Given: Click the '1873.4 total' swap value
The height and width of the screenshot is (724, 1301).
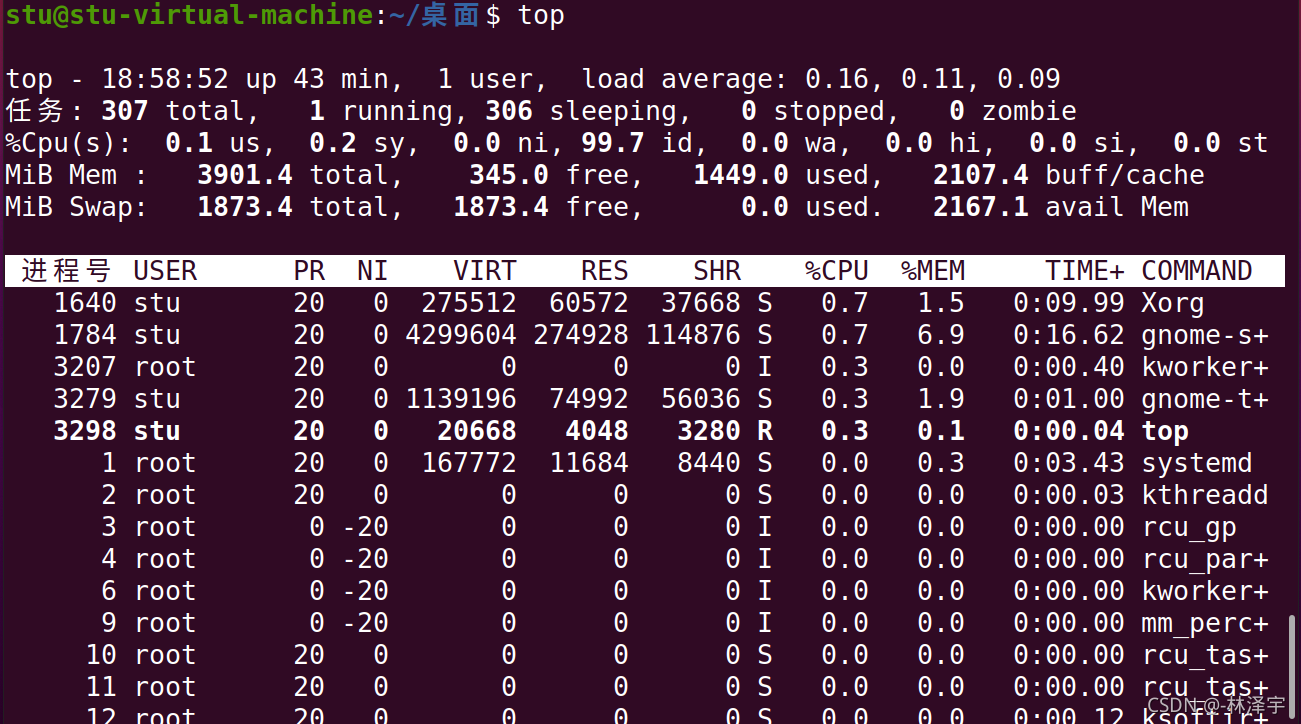Looking at the screenshot, I should [300, 207].
